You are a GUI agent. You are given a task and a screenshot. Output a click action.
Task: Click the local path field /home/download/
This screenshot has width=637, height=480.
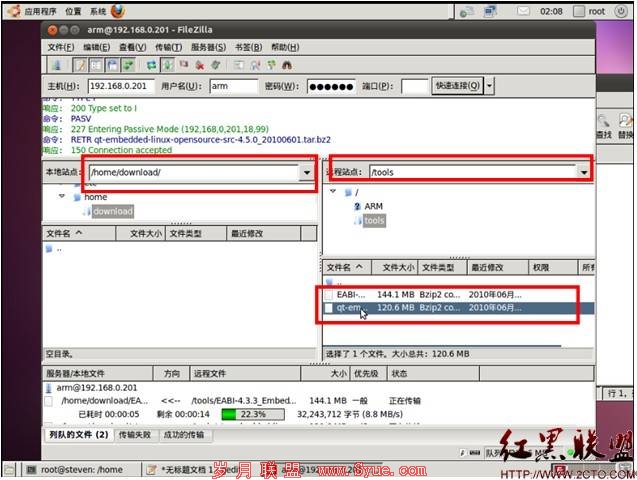tap(194, 172)
